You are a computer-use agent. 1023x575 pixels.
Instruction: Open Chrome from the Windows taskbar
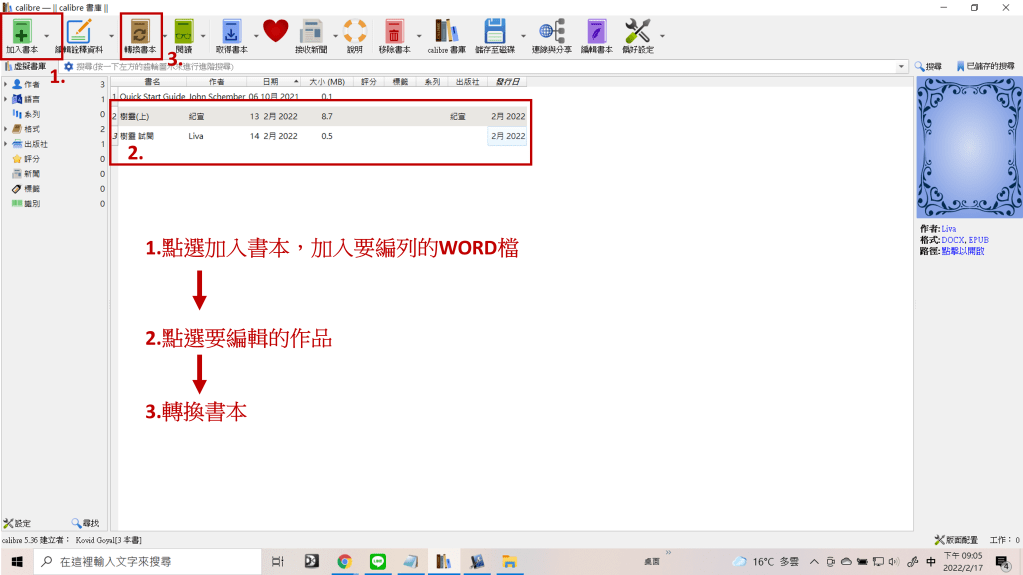[x=344, y=561]
